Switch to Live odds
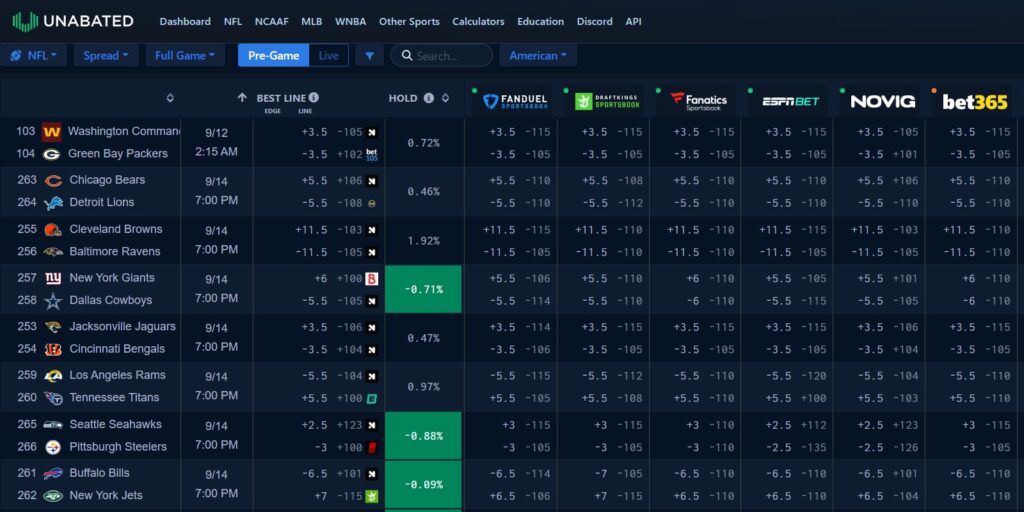The image size is (1024, 512). click(x=328, y=56)
